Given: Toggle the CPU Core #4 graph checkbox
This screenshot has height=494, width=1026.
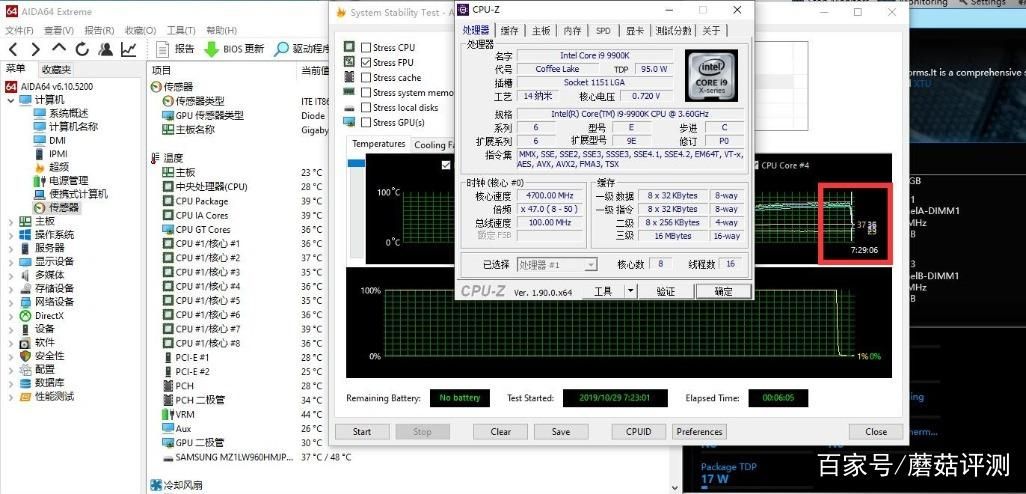Looking at the screenshot, I should pos(756,166).
